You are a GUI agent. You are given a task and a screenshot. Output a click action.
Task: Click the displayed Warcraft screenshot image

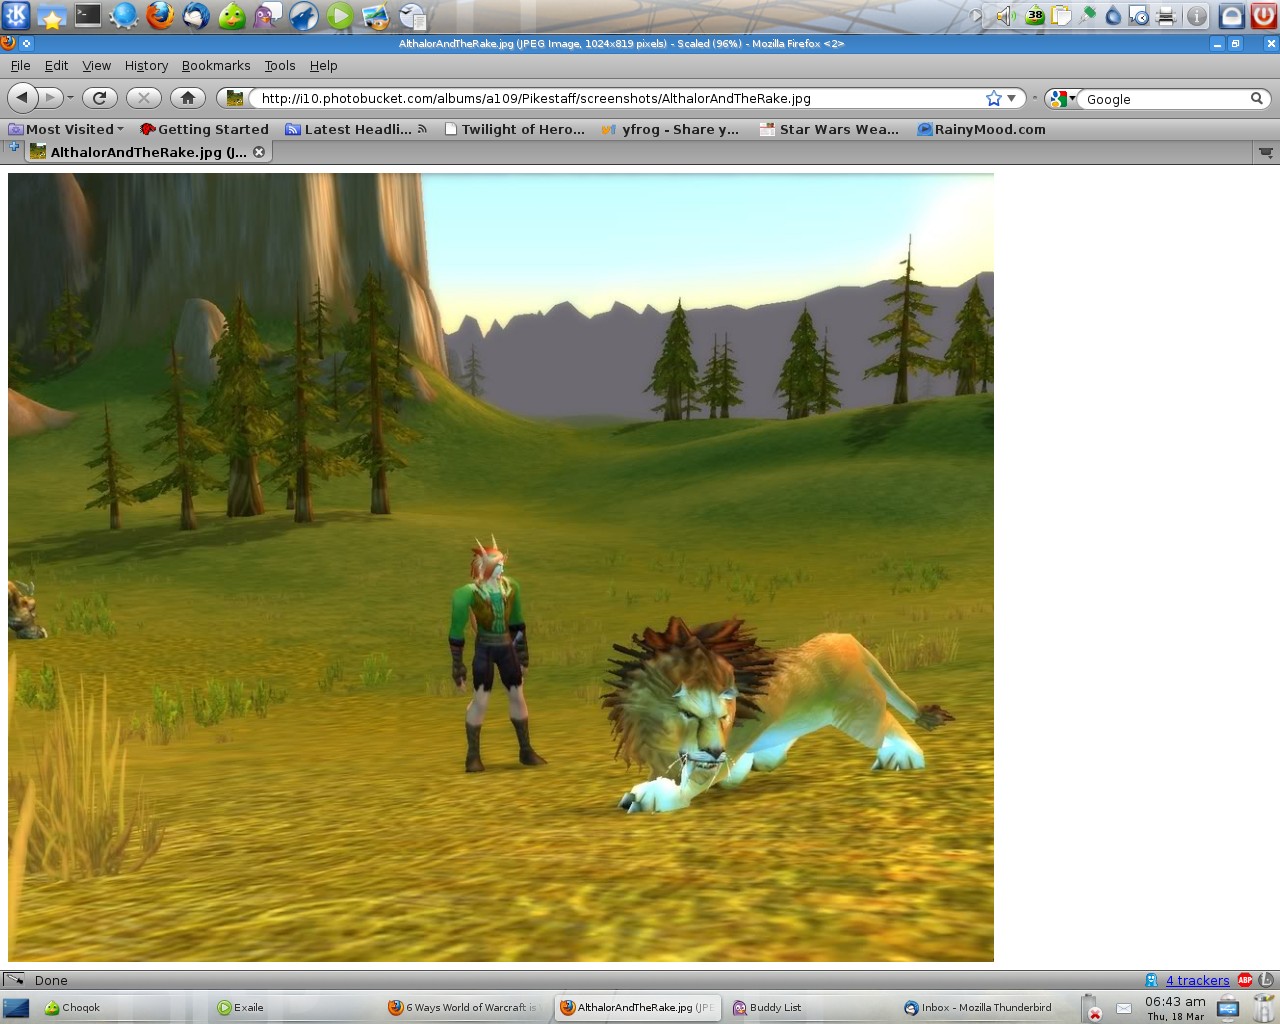click(501, 567)
